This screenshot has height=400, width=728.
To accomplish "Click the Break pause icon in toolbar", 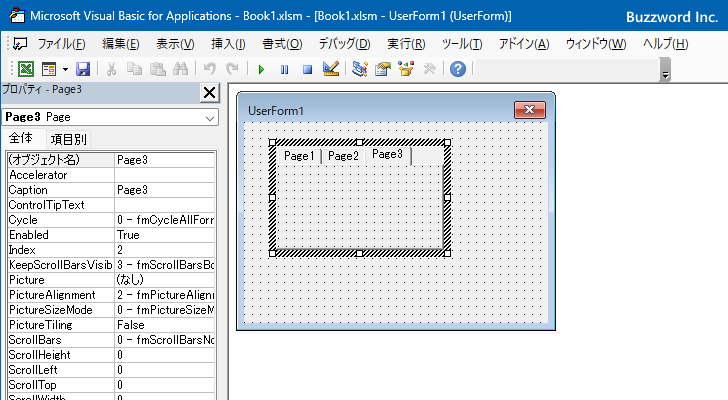I will [285, 69].
